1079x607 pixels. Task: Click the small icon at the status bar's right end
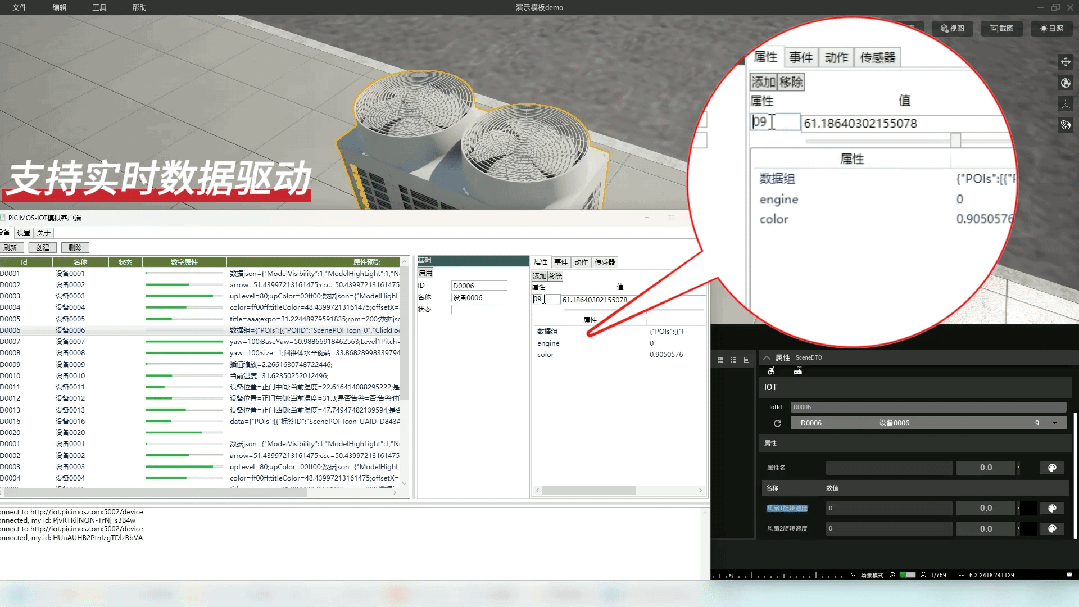click(x=1069, y=575)
